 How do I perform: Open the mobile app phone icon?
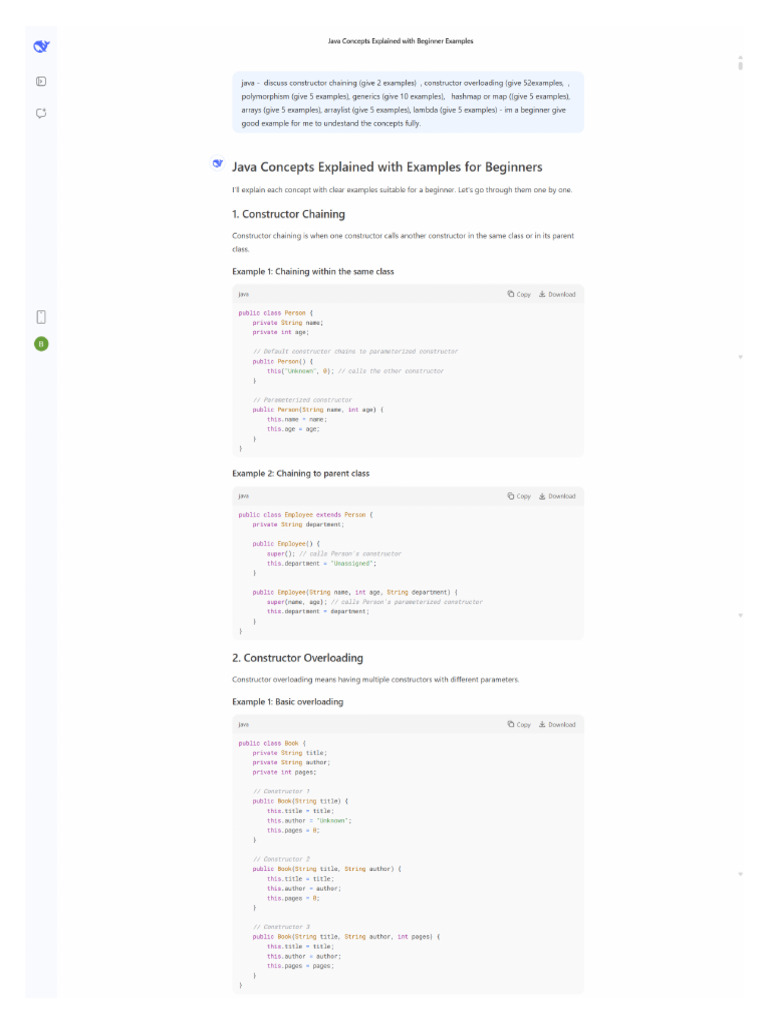point(41,317)
